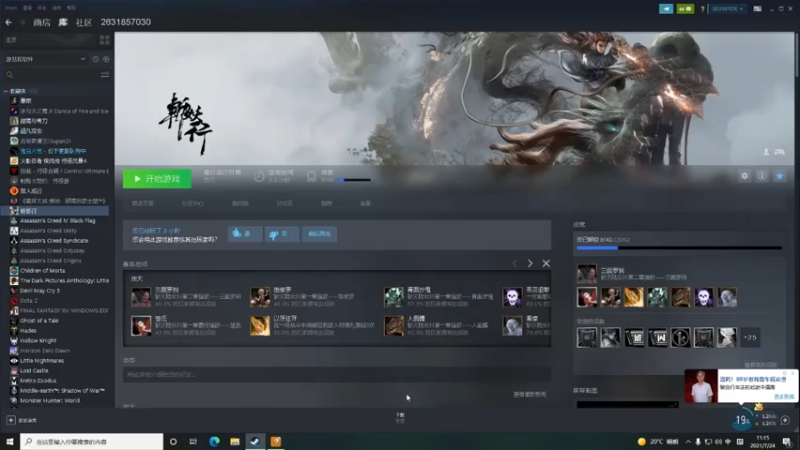Click Windows taskbar search box
Screen dimensions: 800x450
tap(92, 441)
